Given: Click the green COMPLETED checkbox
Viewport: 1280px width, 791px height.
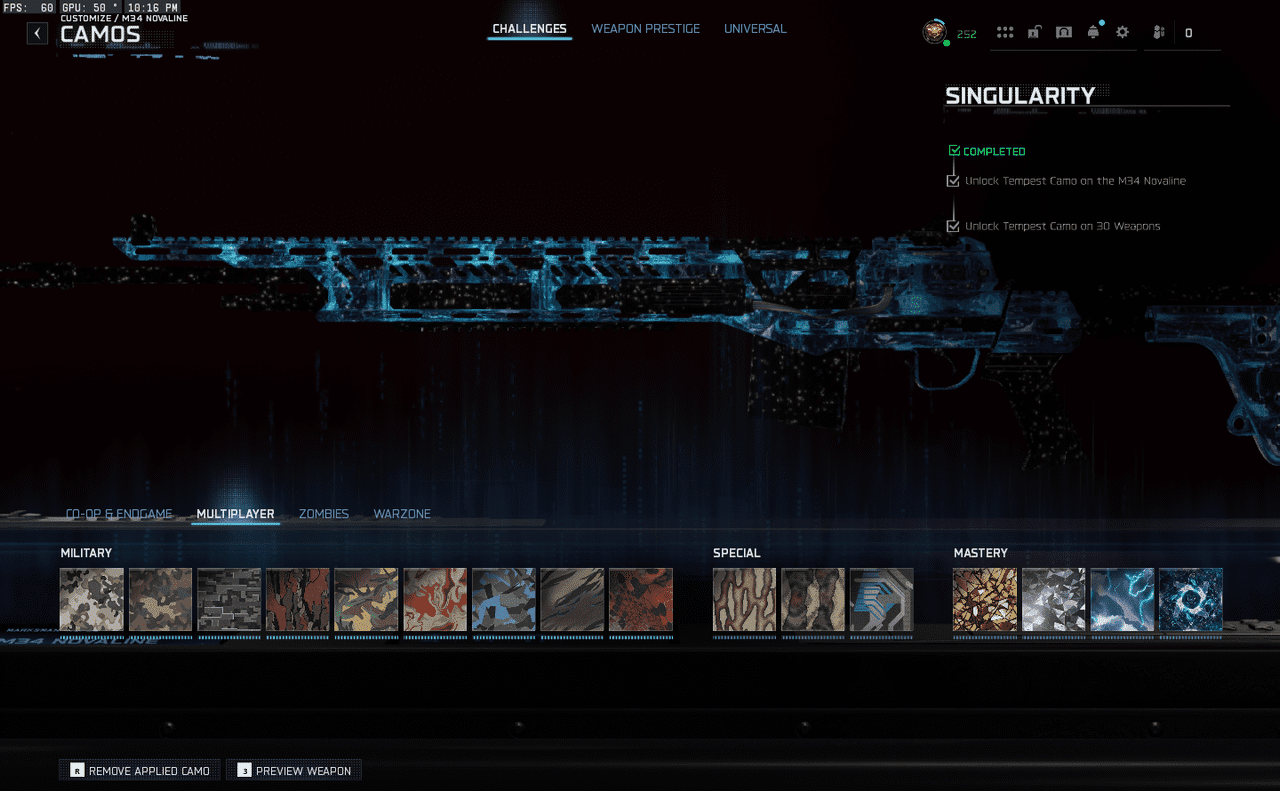Looking at the screenshot, I should (954, 151).
